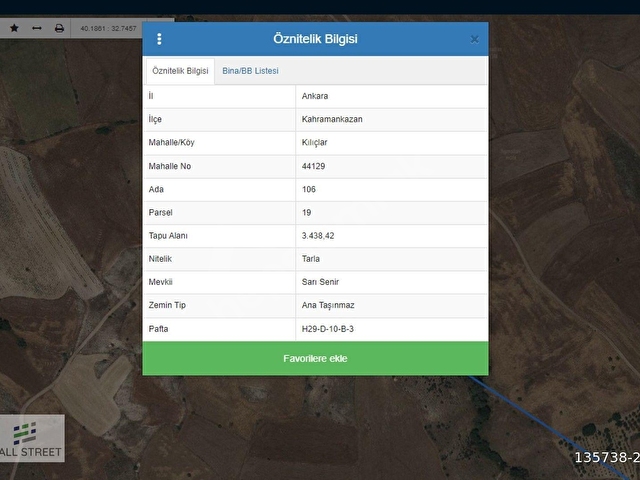Screen dimensions: 640x480
Task: Click the Zemin Tip value Ana Taşınmaz
Action: click(x=328, y=305)
